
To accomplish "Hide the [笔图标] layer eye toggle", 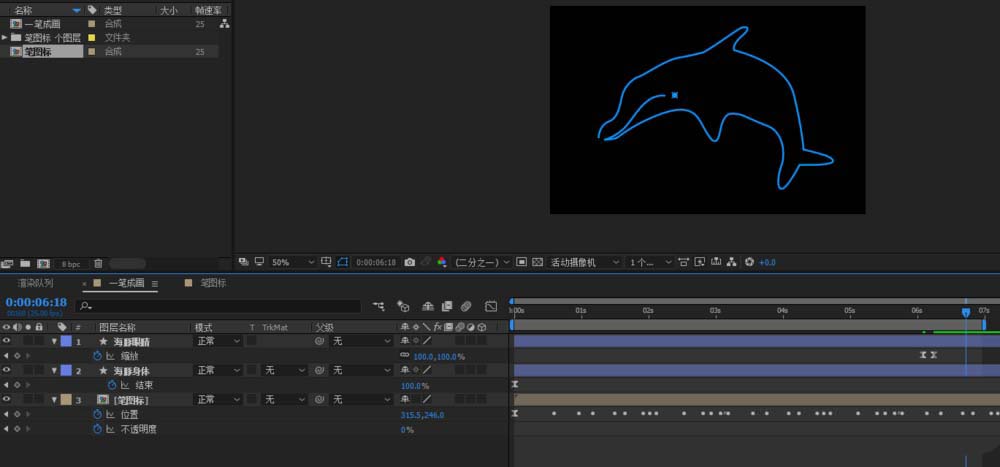I will point(7,399).
